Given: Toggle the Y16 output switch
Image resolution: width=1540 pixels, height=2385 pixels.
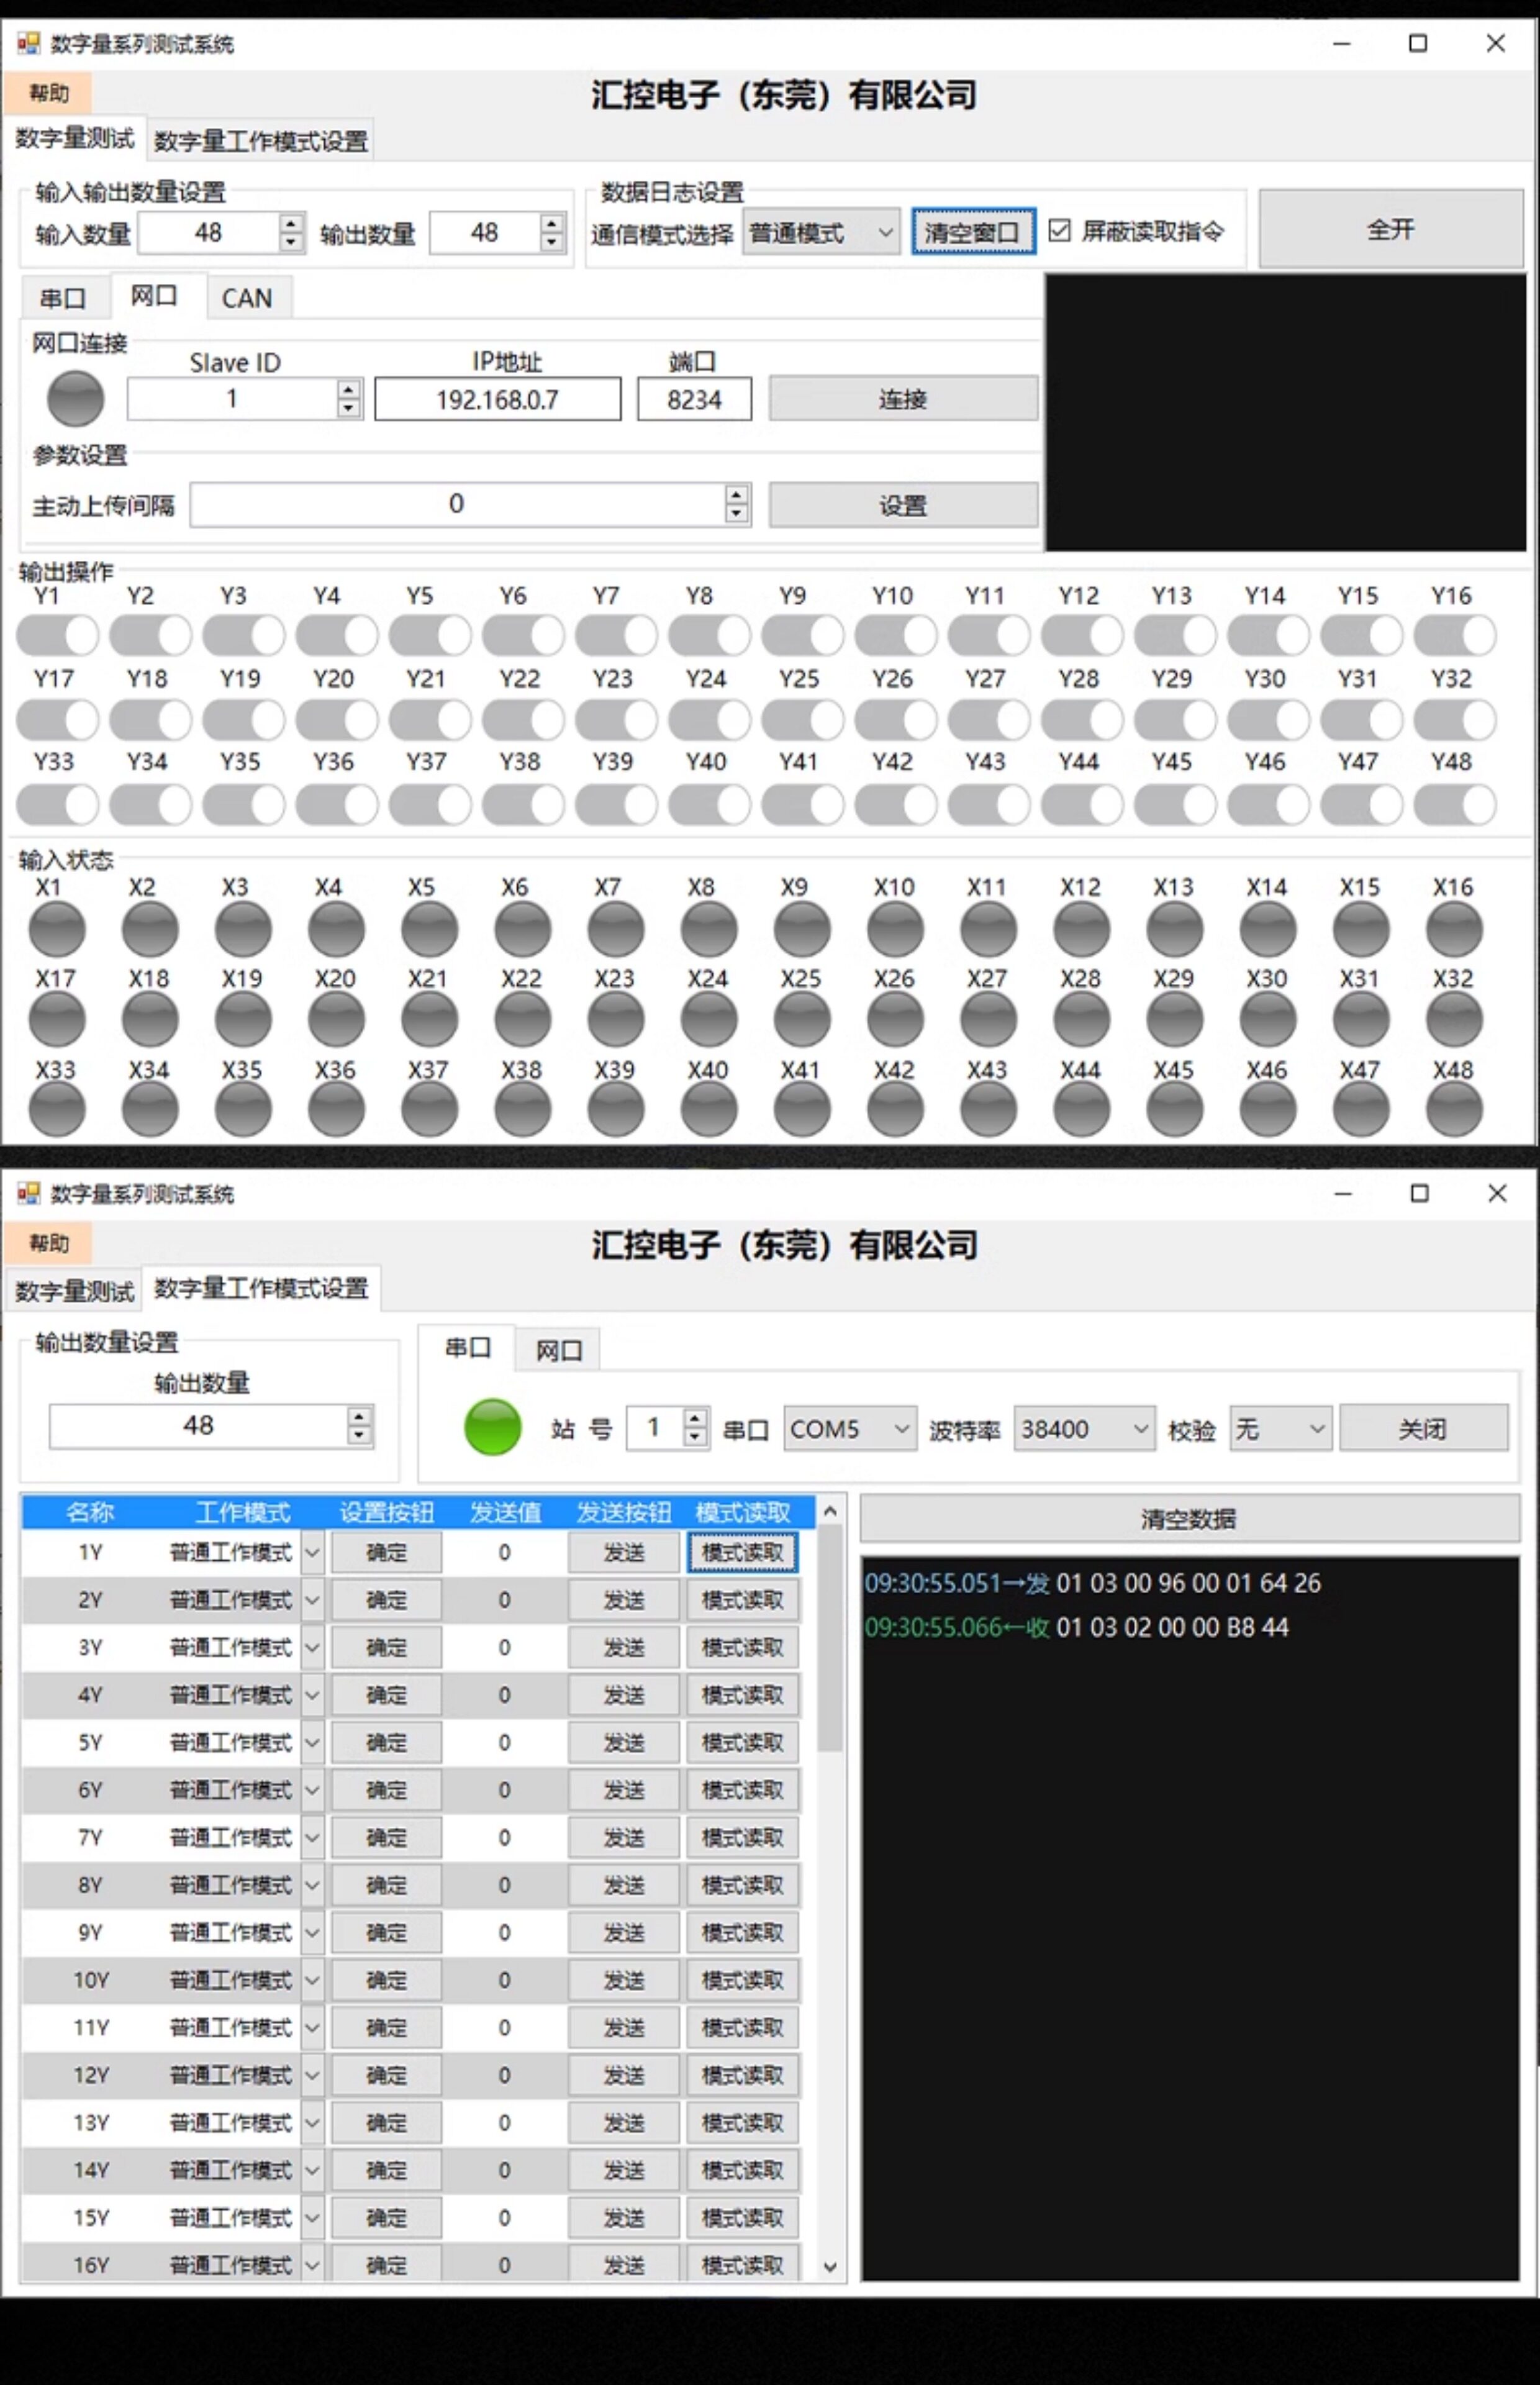Looking at the screenshot, I should point(1454,635).
